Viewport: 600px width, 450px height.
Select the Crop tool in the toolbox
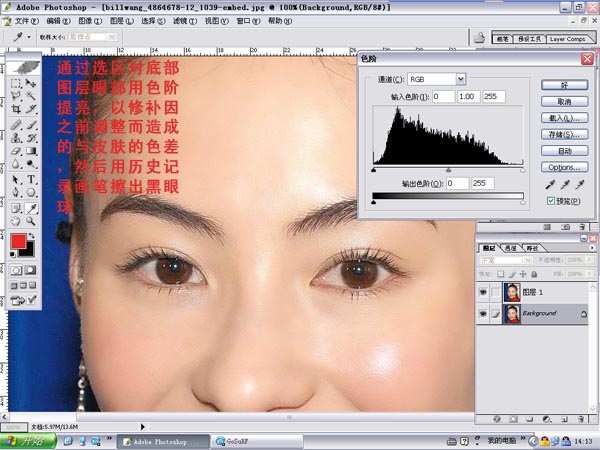[x=16, y=111]
